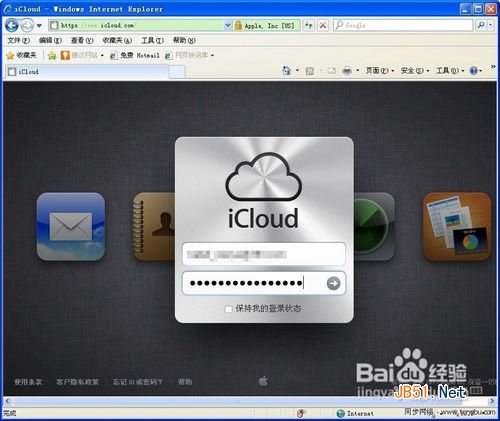Open the 查看 menu
This screenshot has height=421, width=500.
[82, 40]
